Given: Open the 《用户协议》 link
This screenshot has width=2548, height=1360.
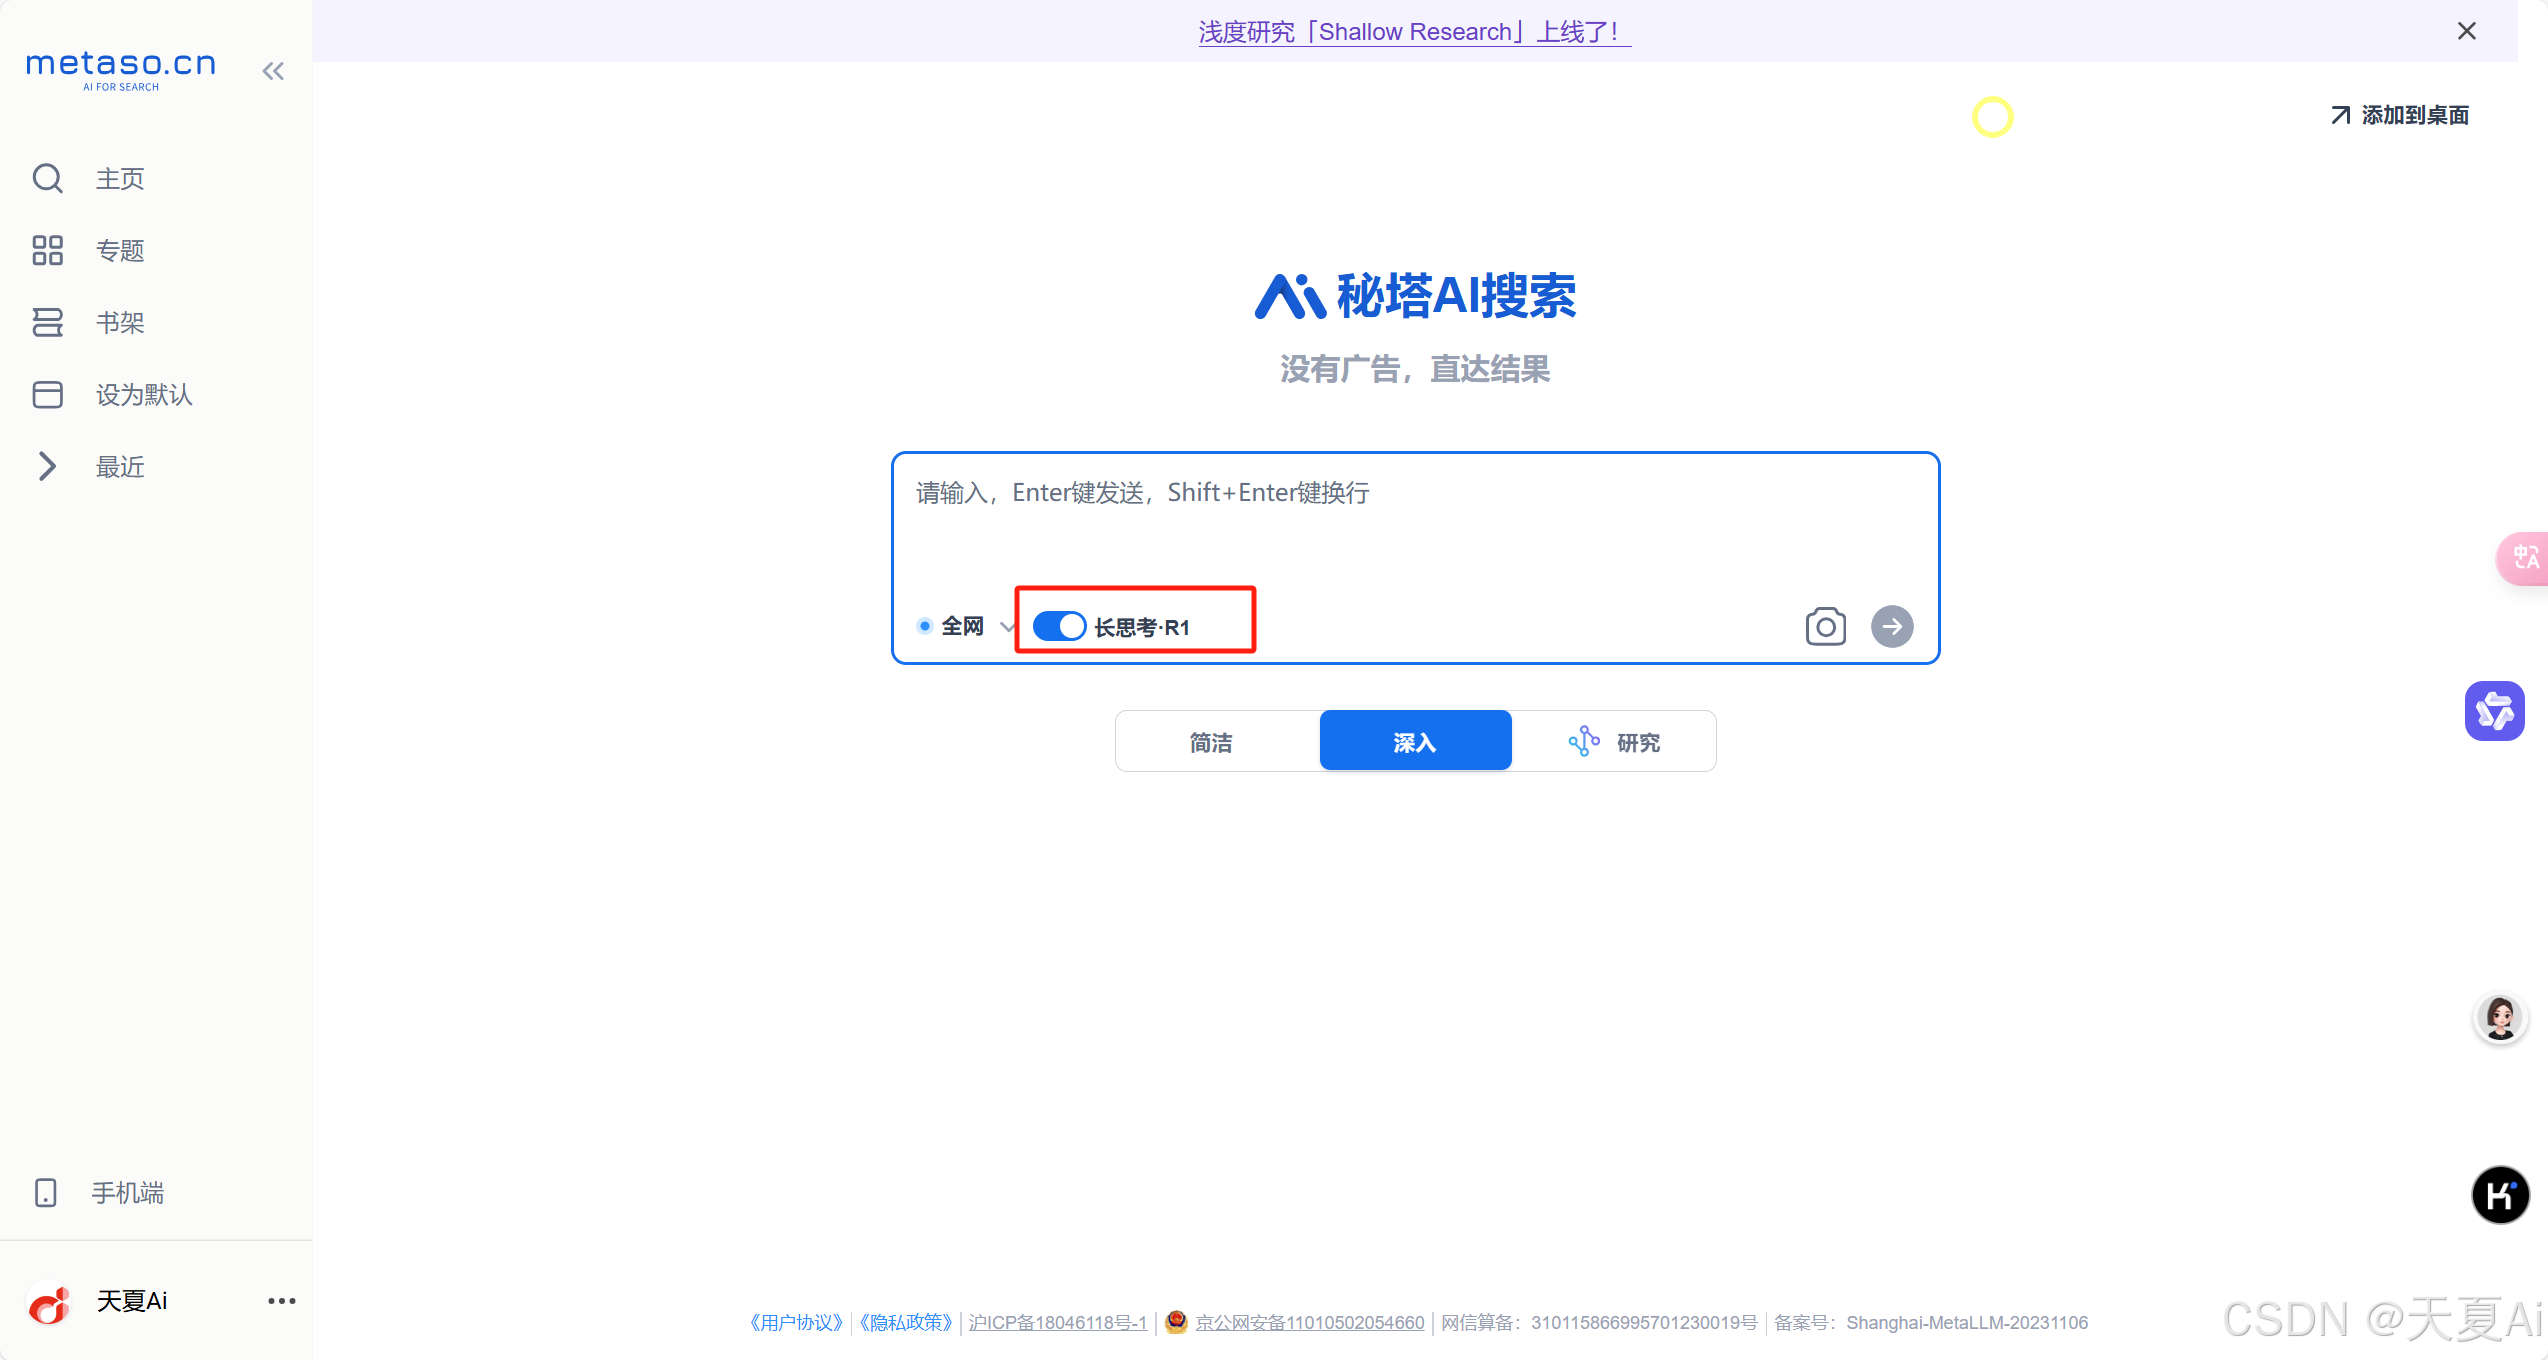Looking at the screenshot, I should [796, 1323].
